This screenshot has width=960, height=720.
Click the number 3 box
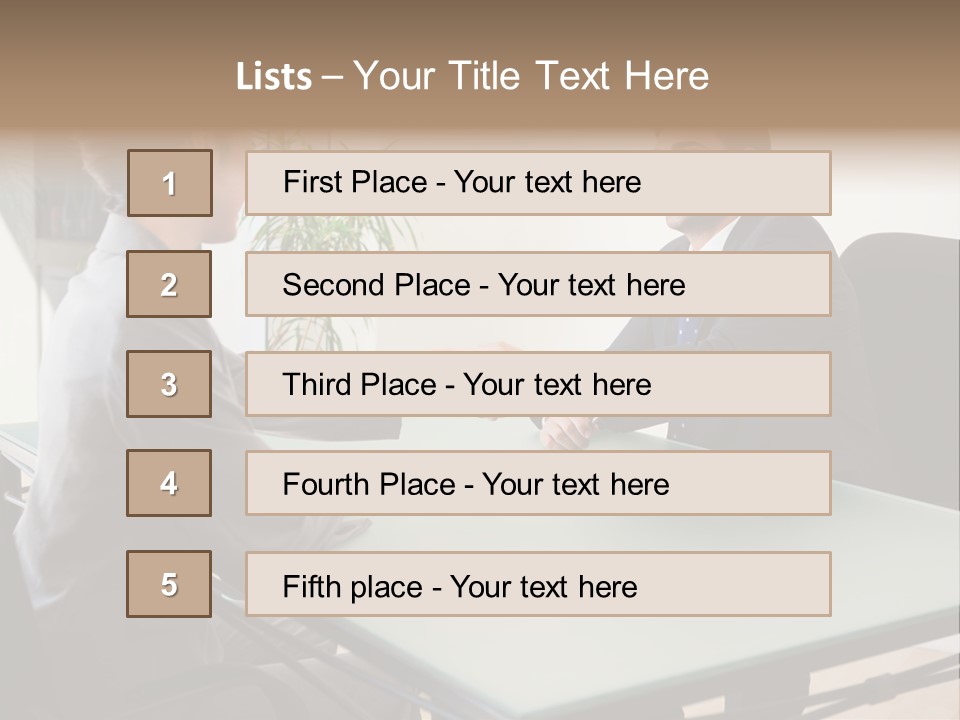pos(169,384)
